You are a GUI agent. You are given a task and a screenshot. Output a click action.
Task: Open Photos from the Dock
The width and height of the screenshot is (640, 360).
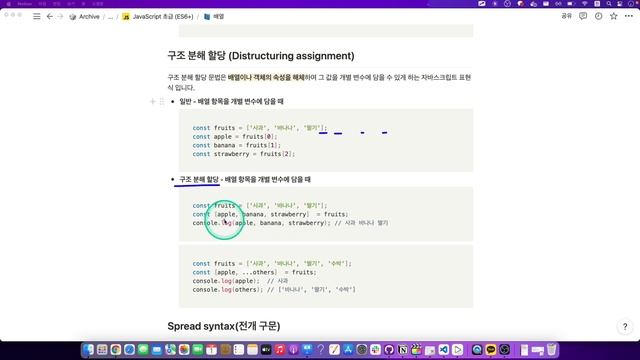click(x=184, y=350)
